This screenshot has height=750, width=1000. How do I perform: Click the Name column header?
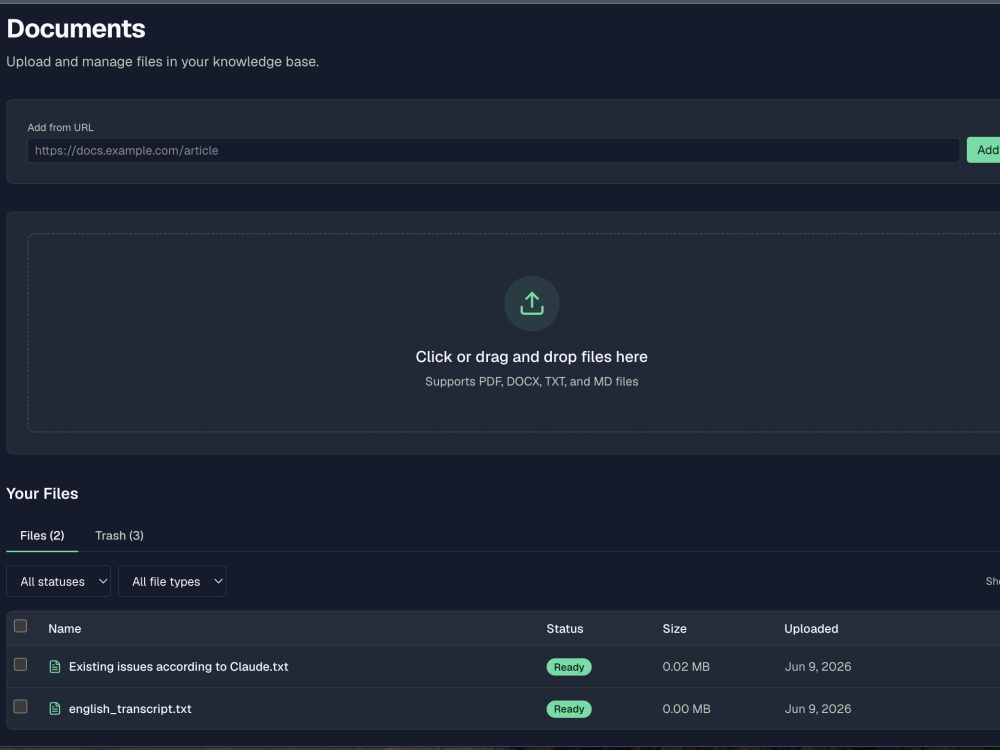[64, 629]
